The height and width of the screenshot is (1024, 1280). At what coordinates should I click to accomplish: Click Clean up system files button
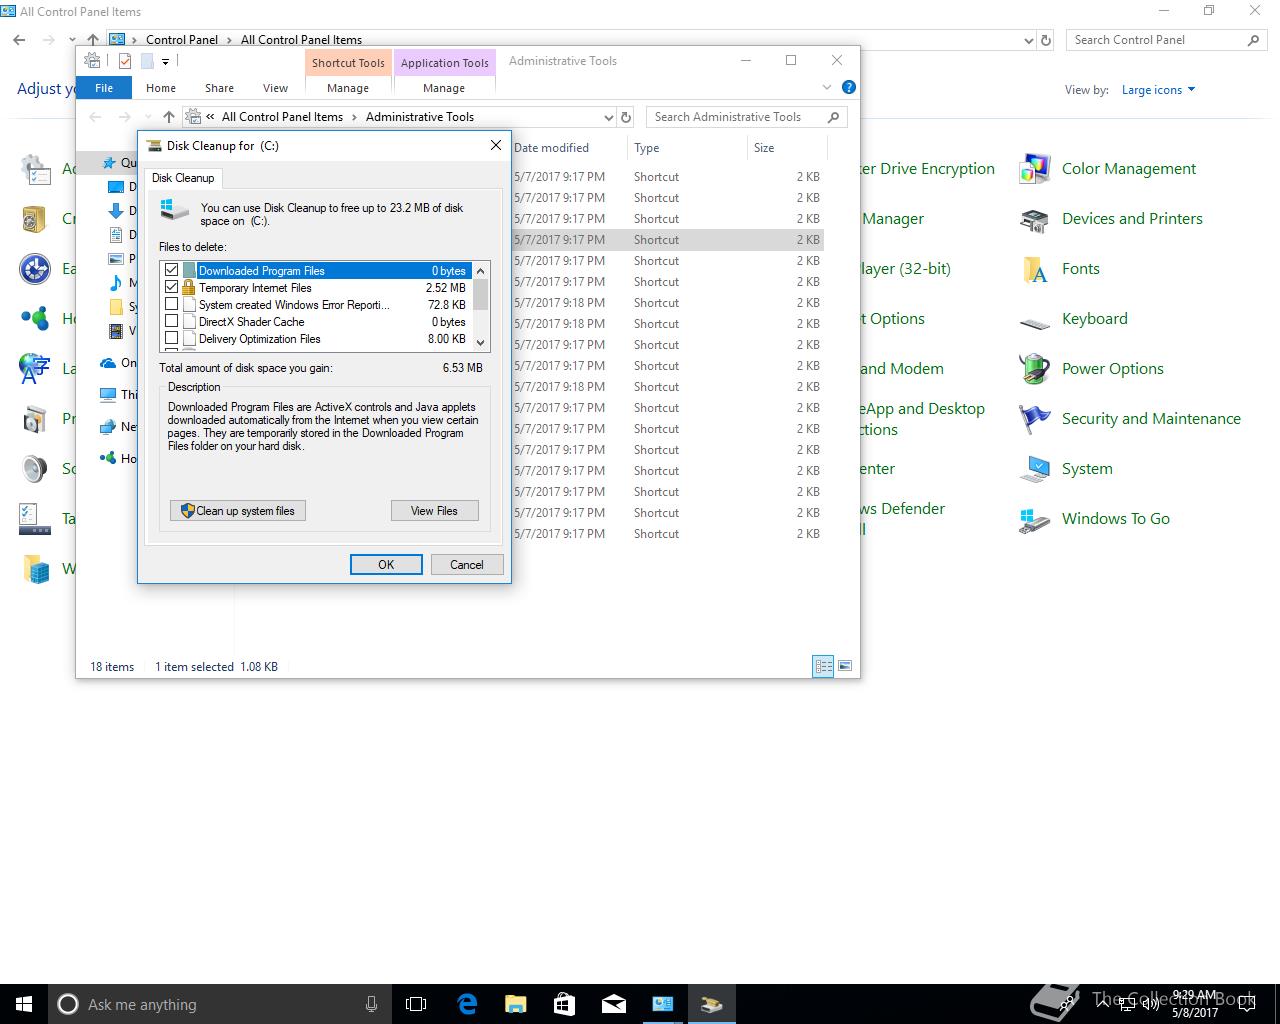click(x=238, y=511)
